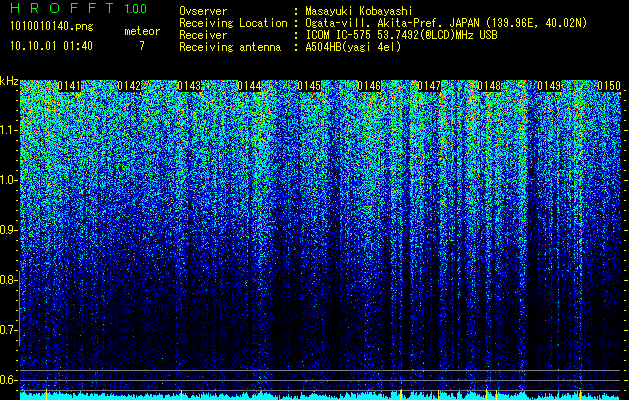Click the meteor count value 7
Image resolution: width=629 pixels, height=400 pixels.
[142, 46]
